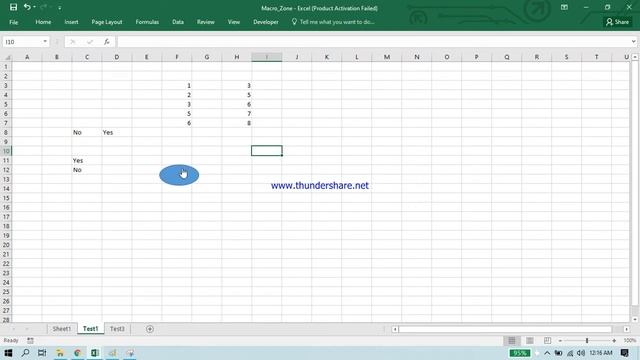This screenshot has height=360, width=640.
Task: Click the 100% zoom level text
Action: (629, 340)
